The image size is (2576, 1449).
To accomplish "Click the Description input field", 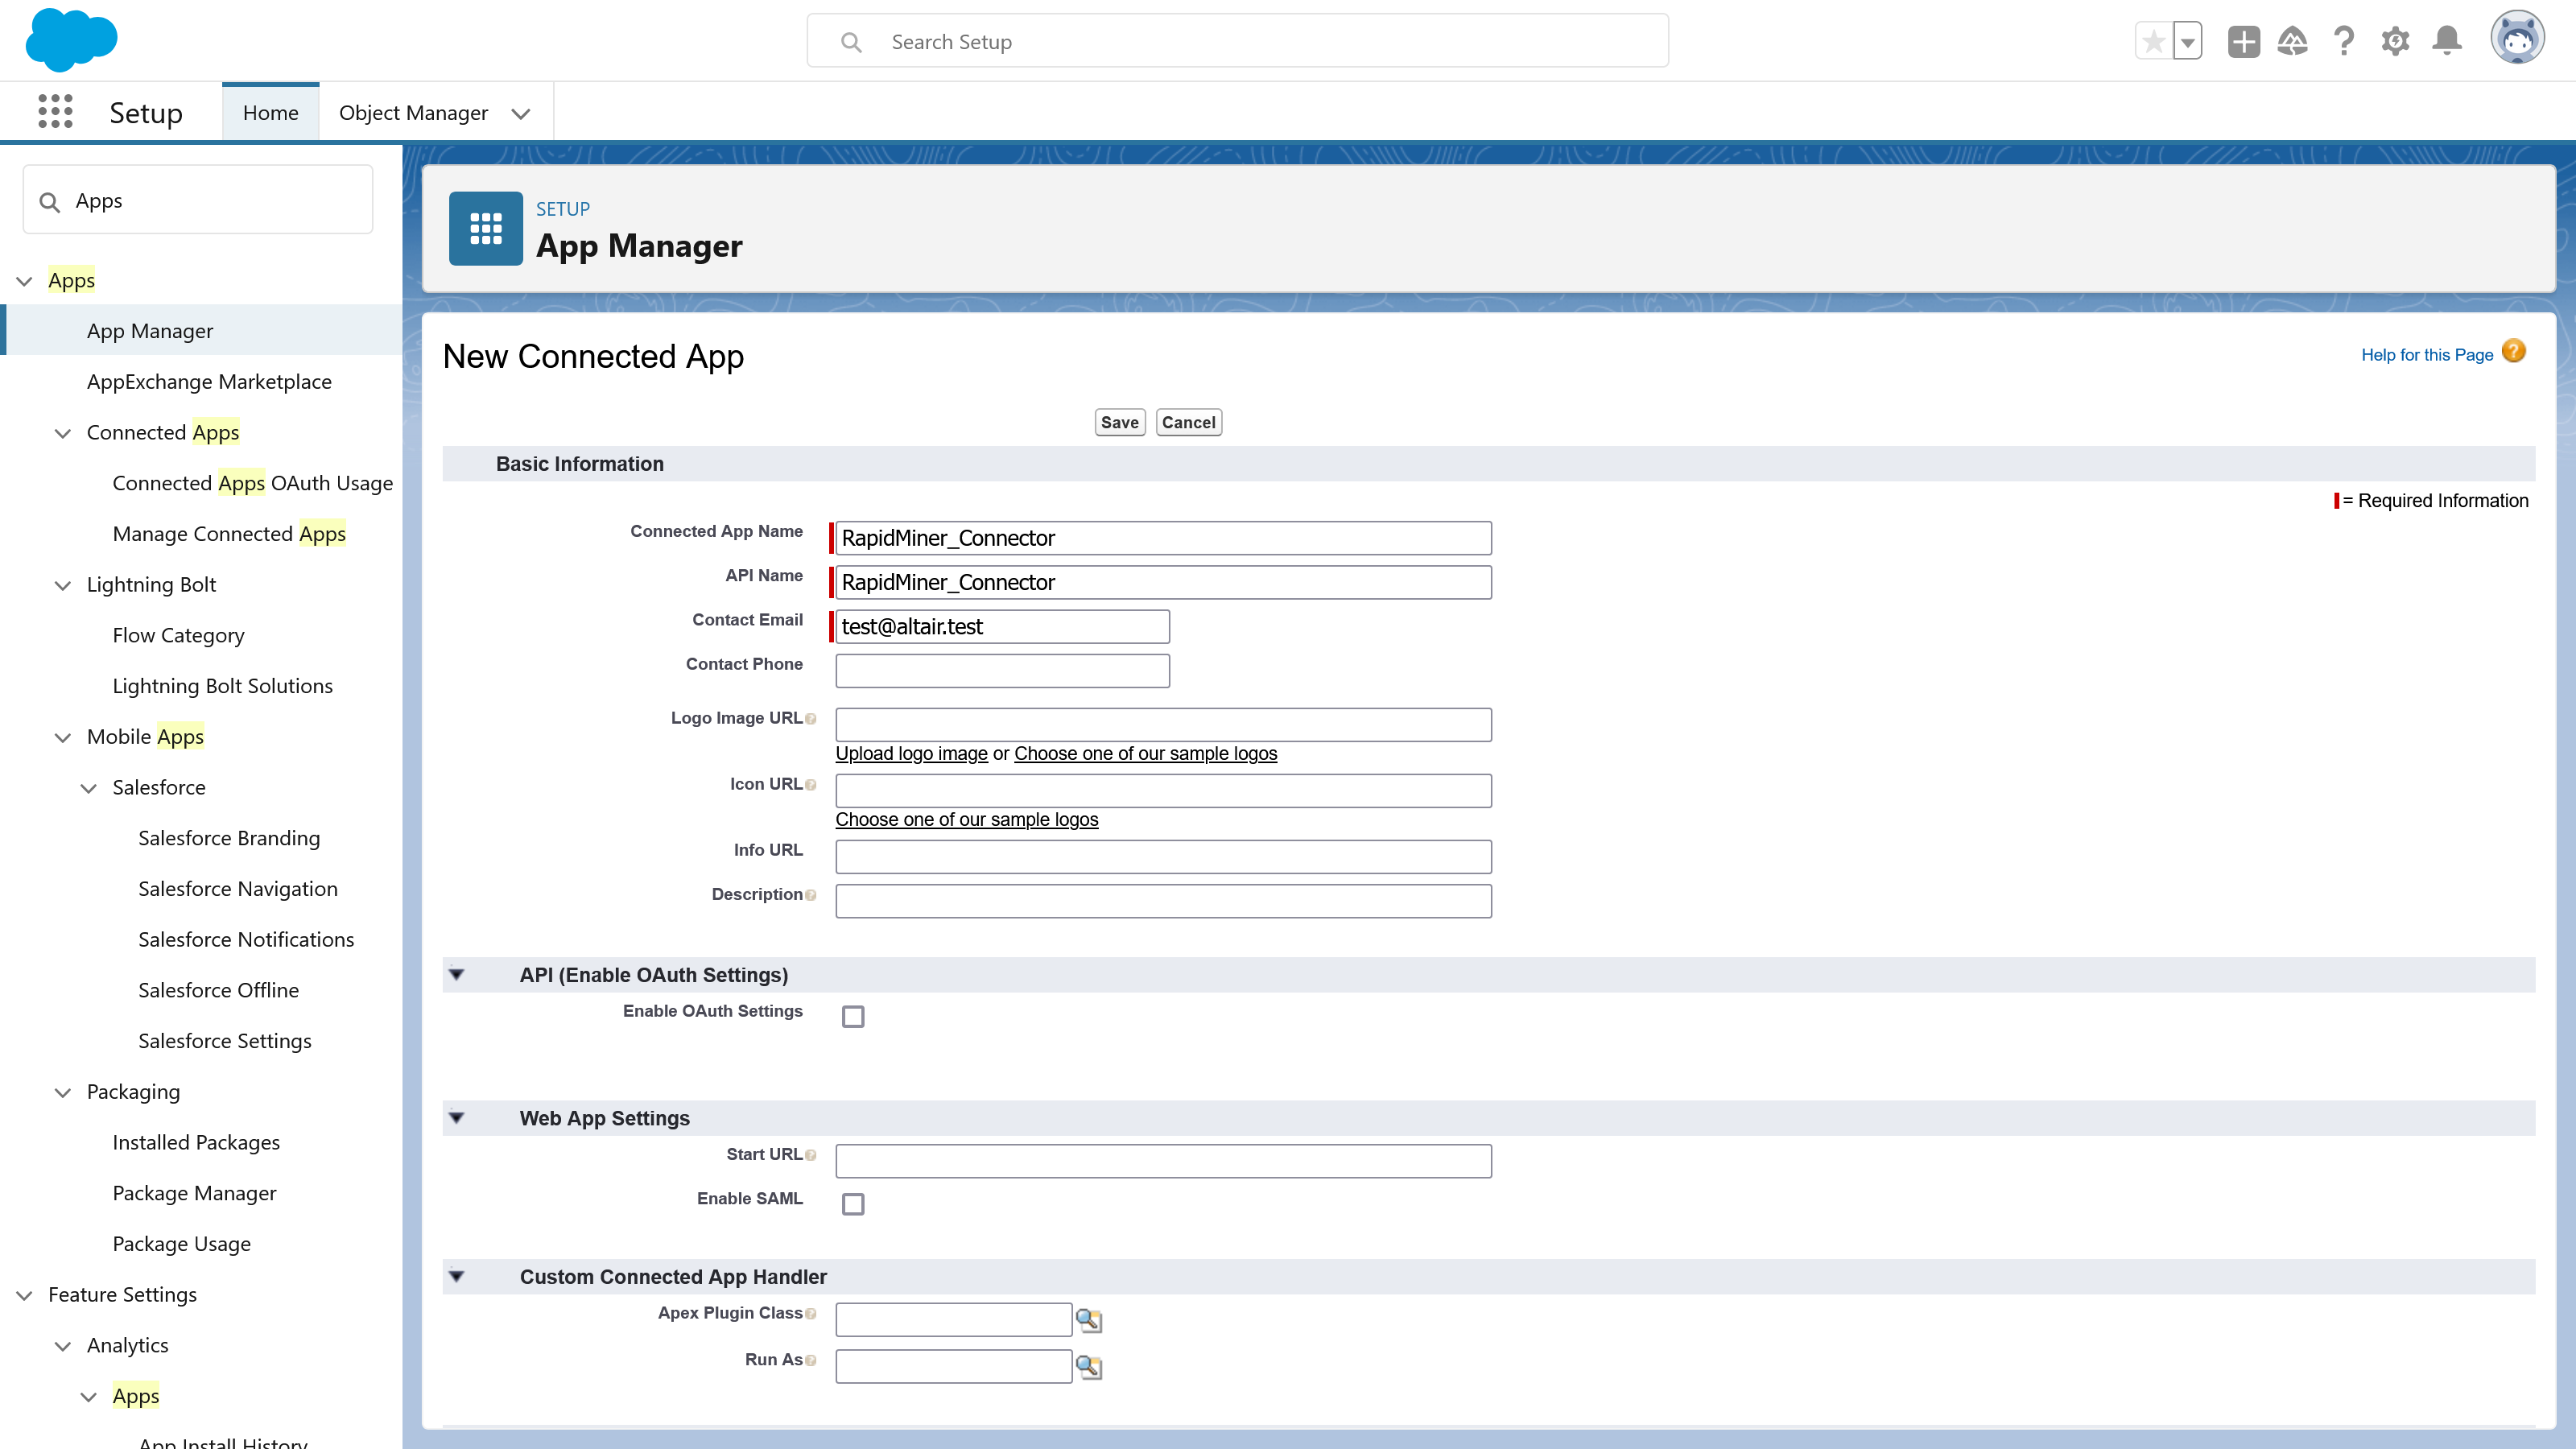I will (x=1163, y=900).
